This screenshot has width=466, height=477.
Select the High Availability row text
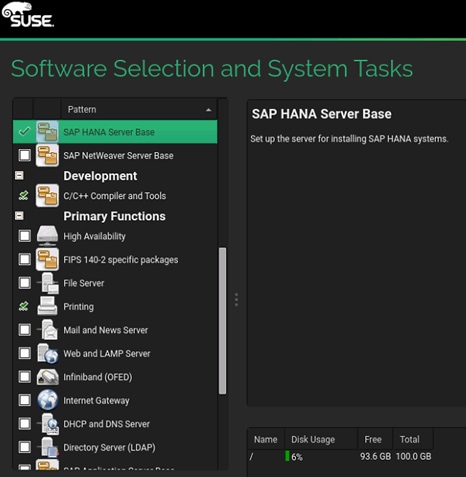[94, 236]
